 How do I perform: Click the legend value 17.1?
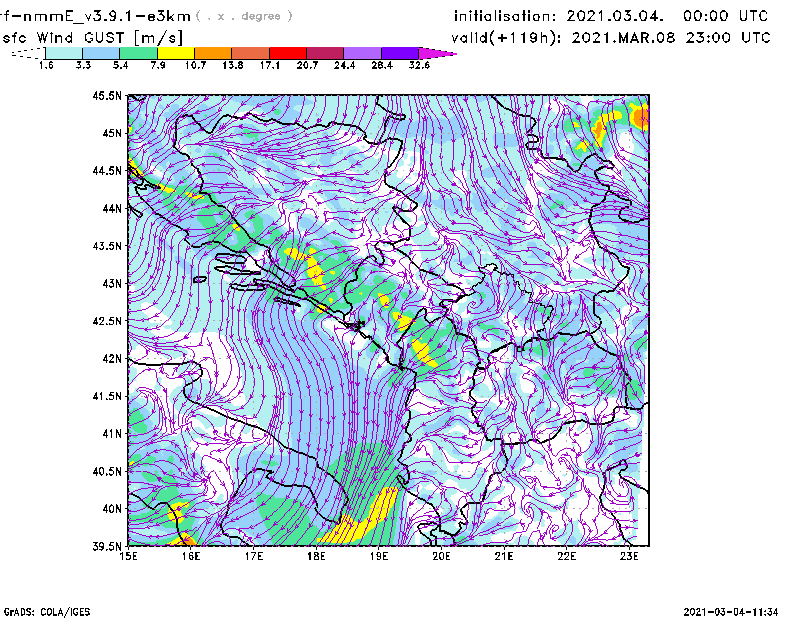pyautogui.click(x=270, y=65)
